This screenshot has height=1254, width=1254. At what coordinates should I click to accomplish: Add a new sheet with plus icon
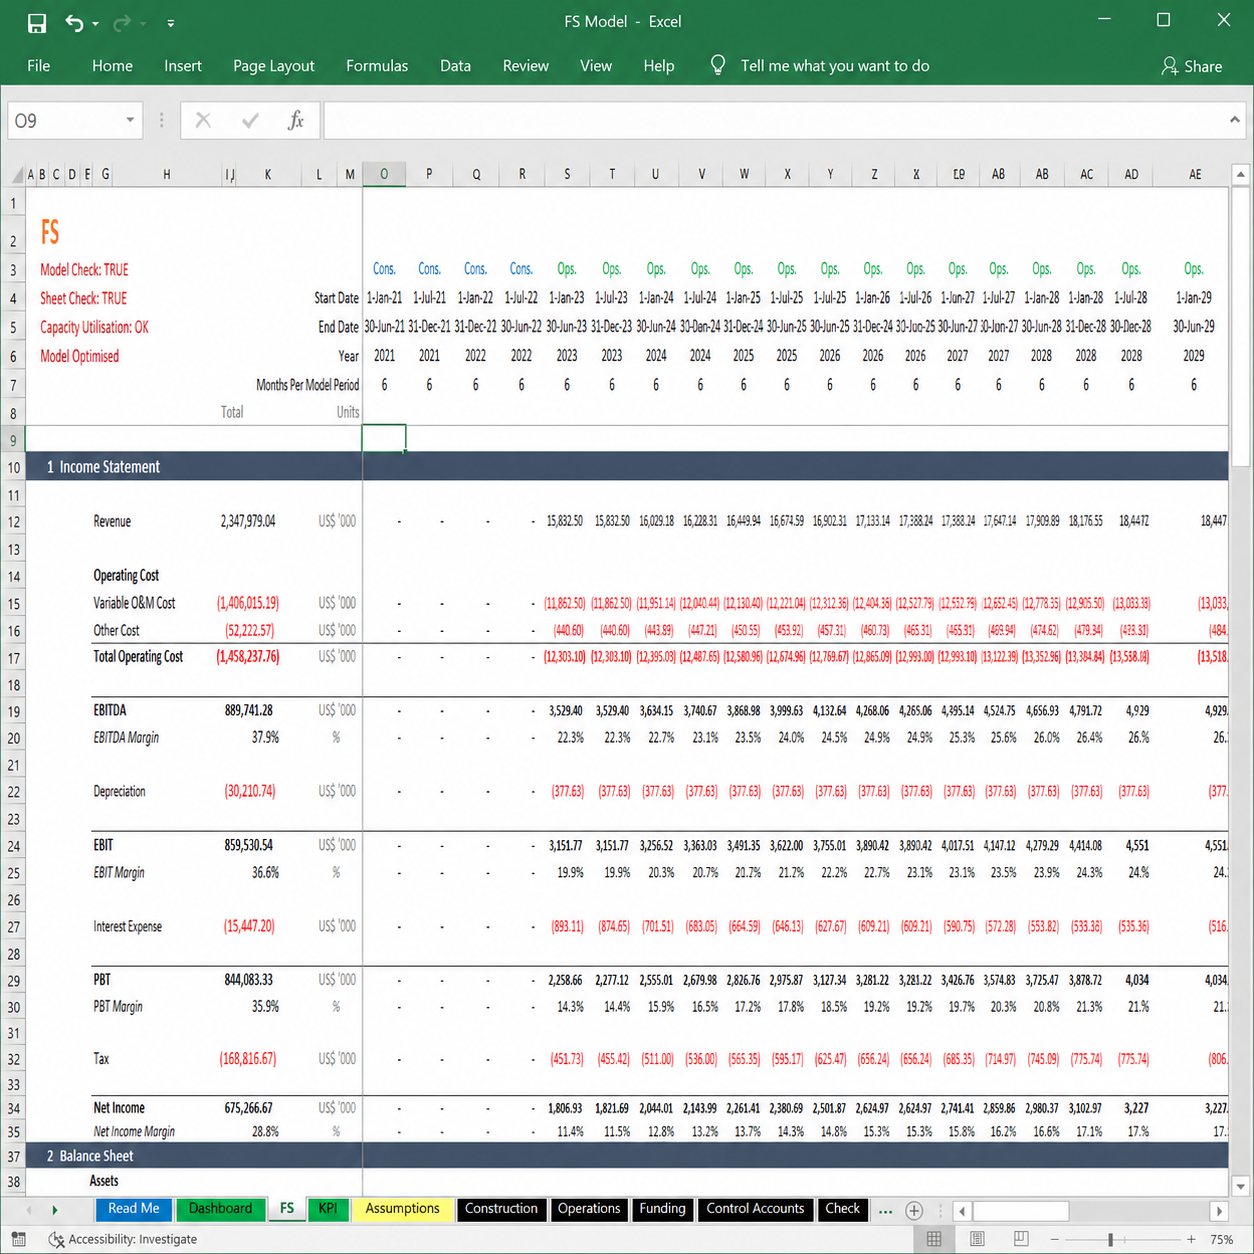(x=914, y=1210)
